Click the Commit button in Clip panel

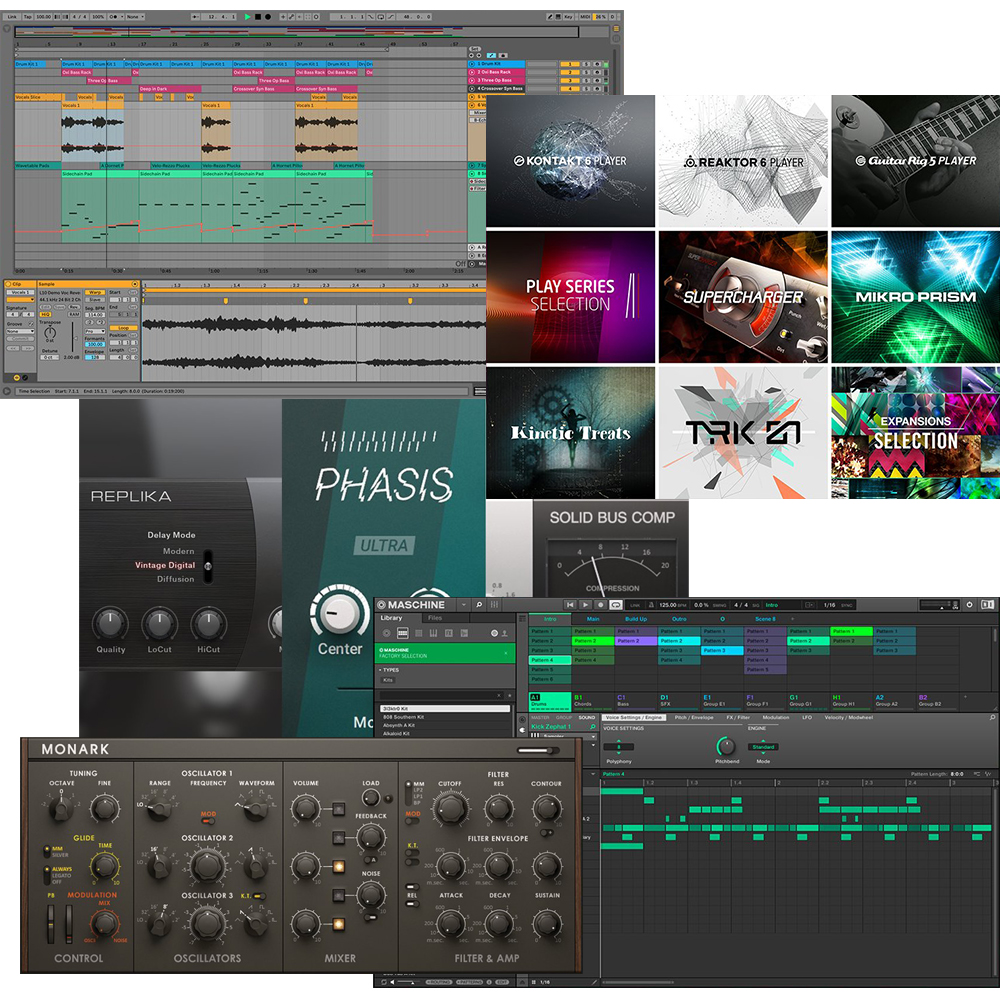[x=20, y=339]
